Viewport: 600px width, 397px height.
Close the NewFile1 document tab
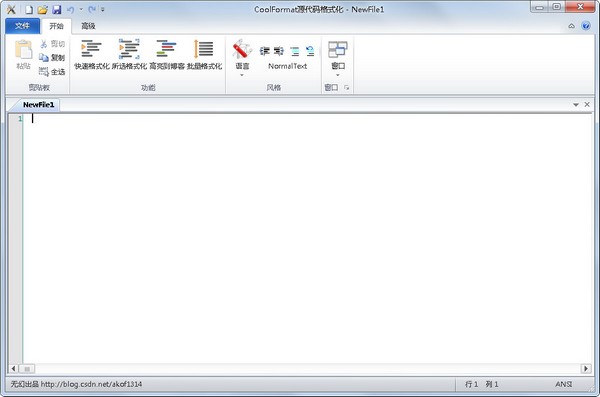click(x=587, y=105)
